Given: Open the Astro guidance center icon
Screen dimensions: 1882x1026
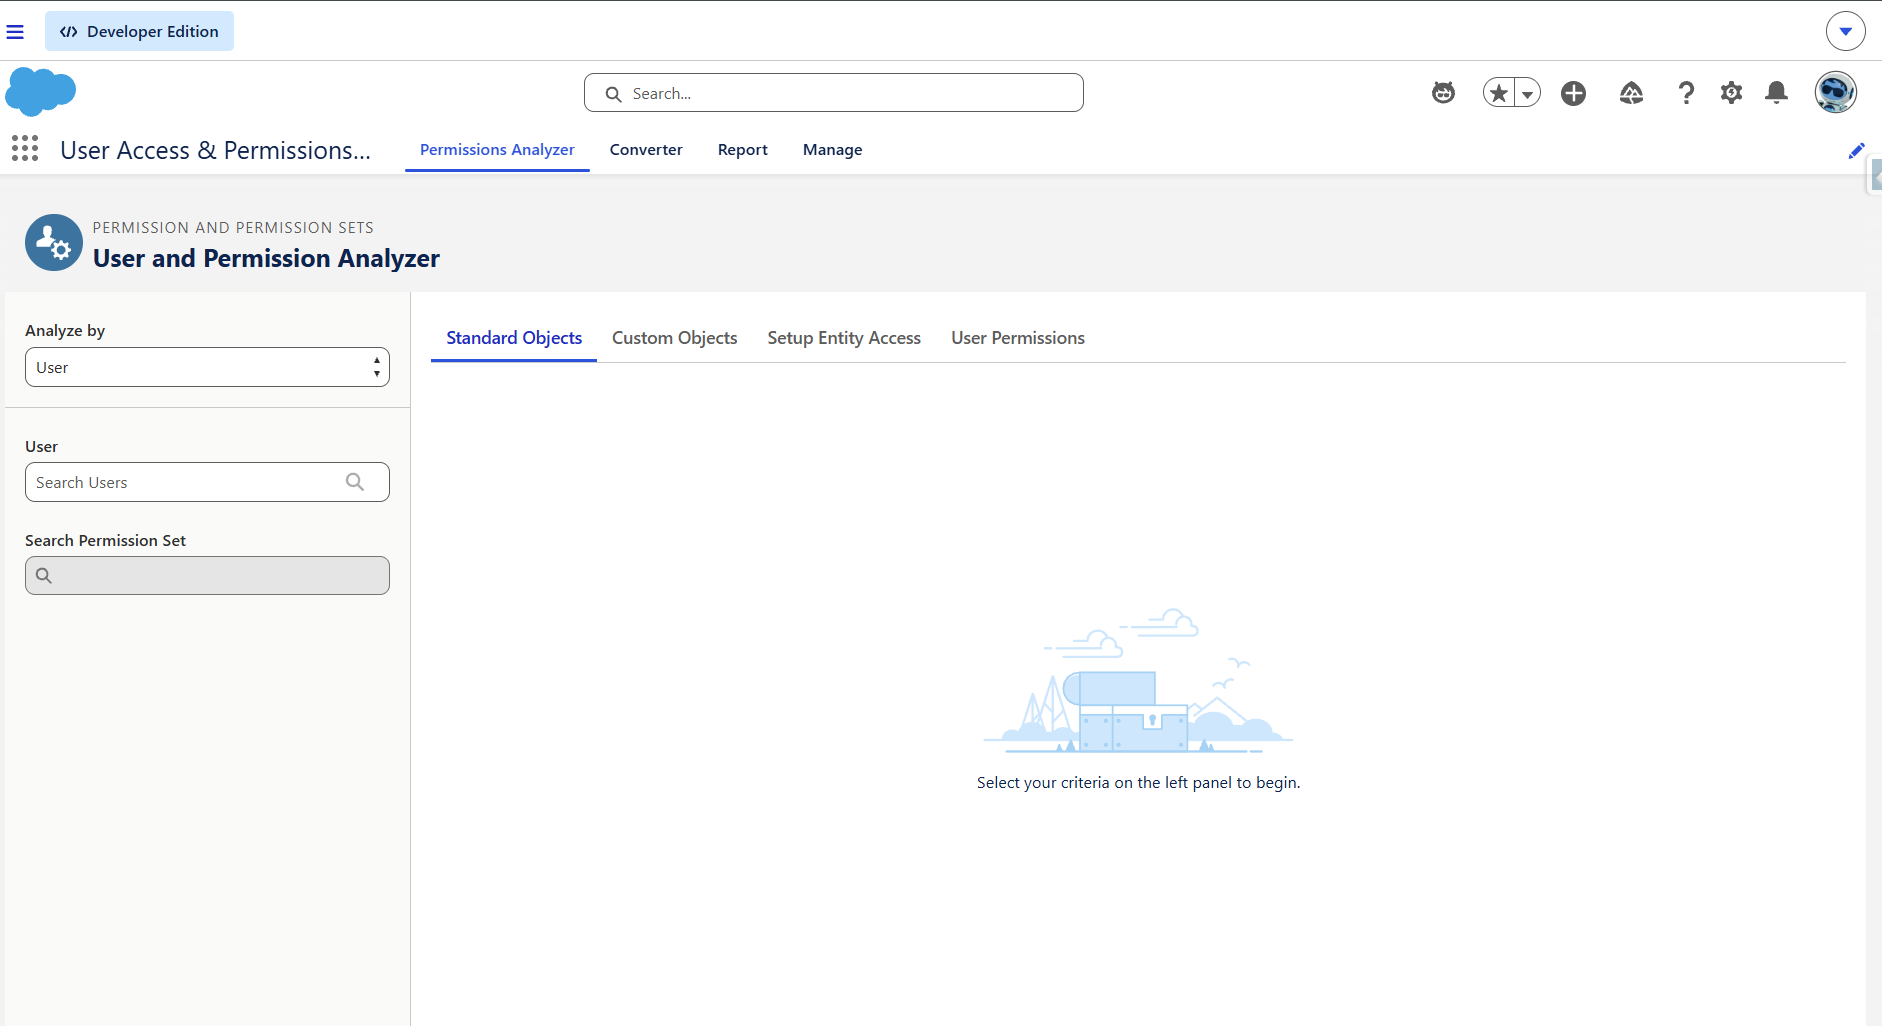Looking at the screenshot, I should (1443, 93).
